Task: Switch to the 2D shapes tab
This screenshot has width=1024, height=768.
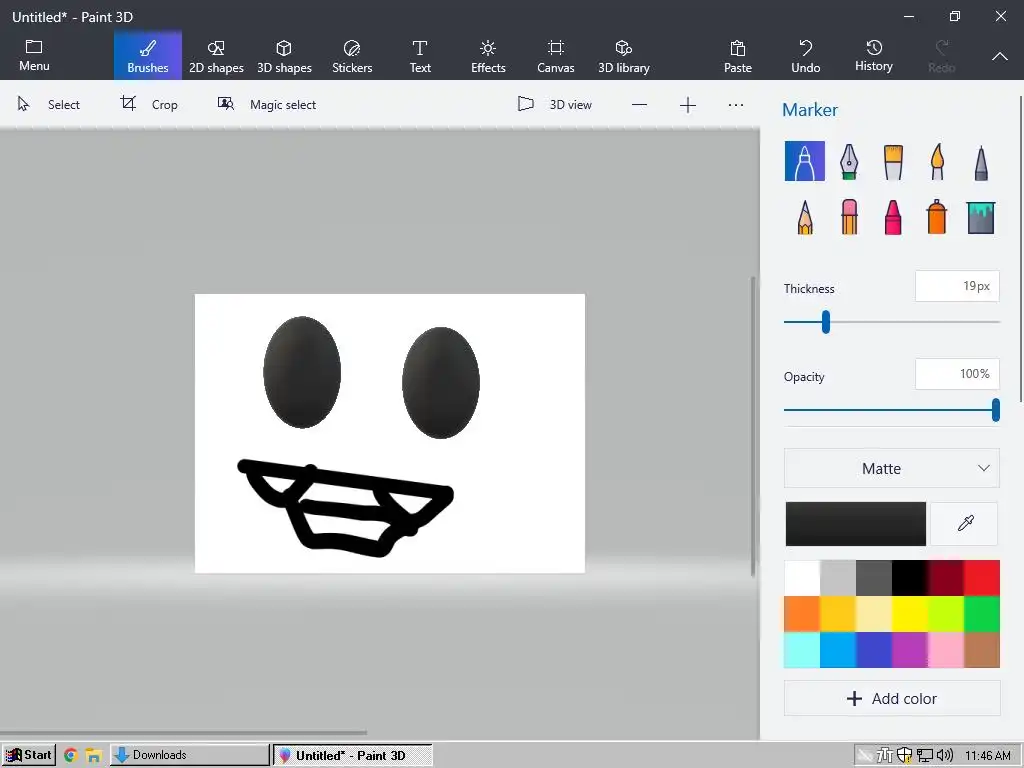Action: click(216, 56)
